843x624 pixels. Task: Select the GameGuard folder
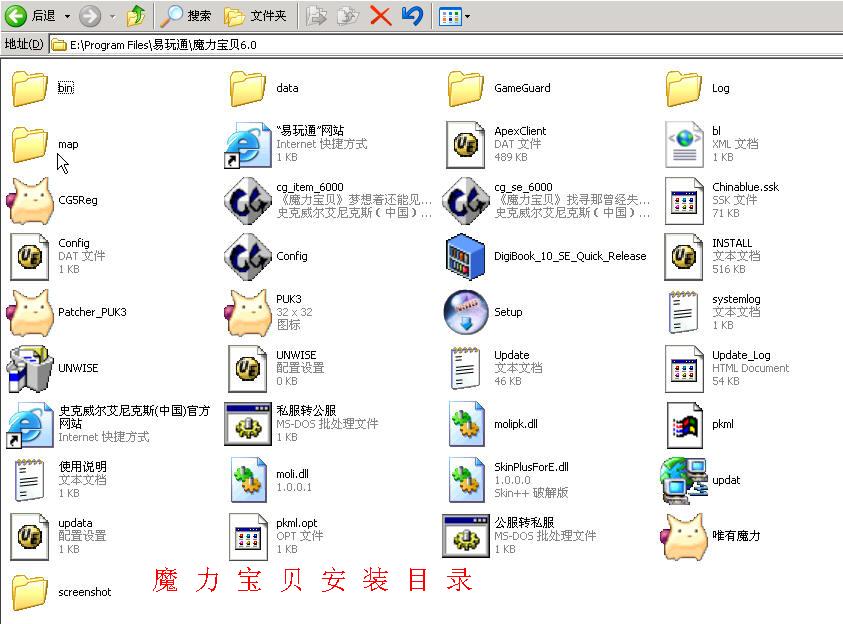coord(498,88)
